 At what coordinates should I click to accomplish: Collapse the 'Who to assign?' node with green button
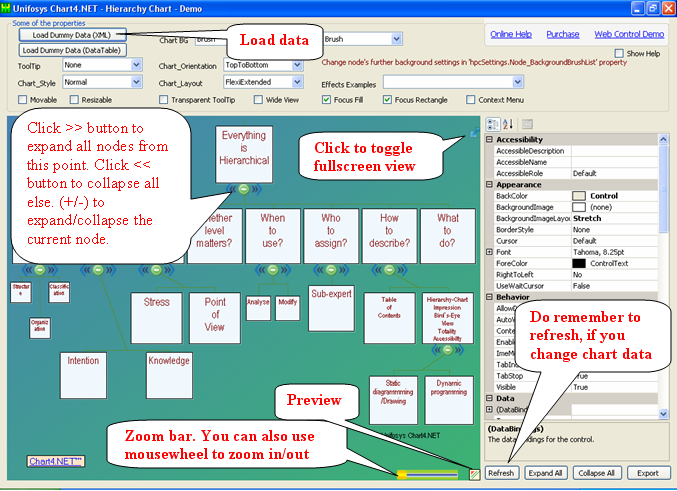(x=333, y=269)
